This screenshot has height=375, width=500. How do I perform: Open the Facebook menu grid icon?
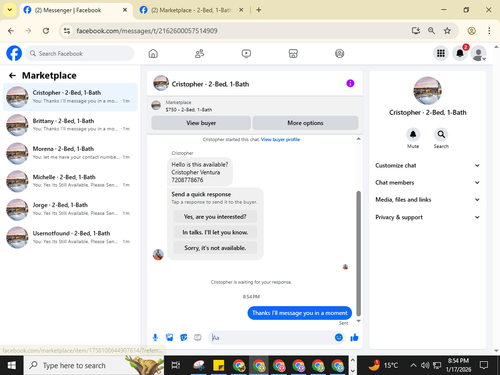(441, 53)
